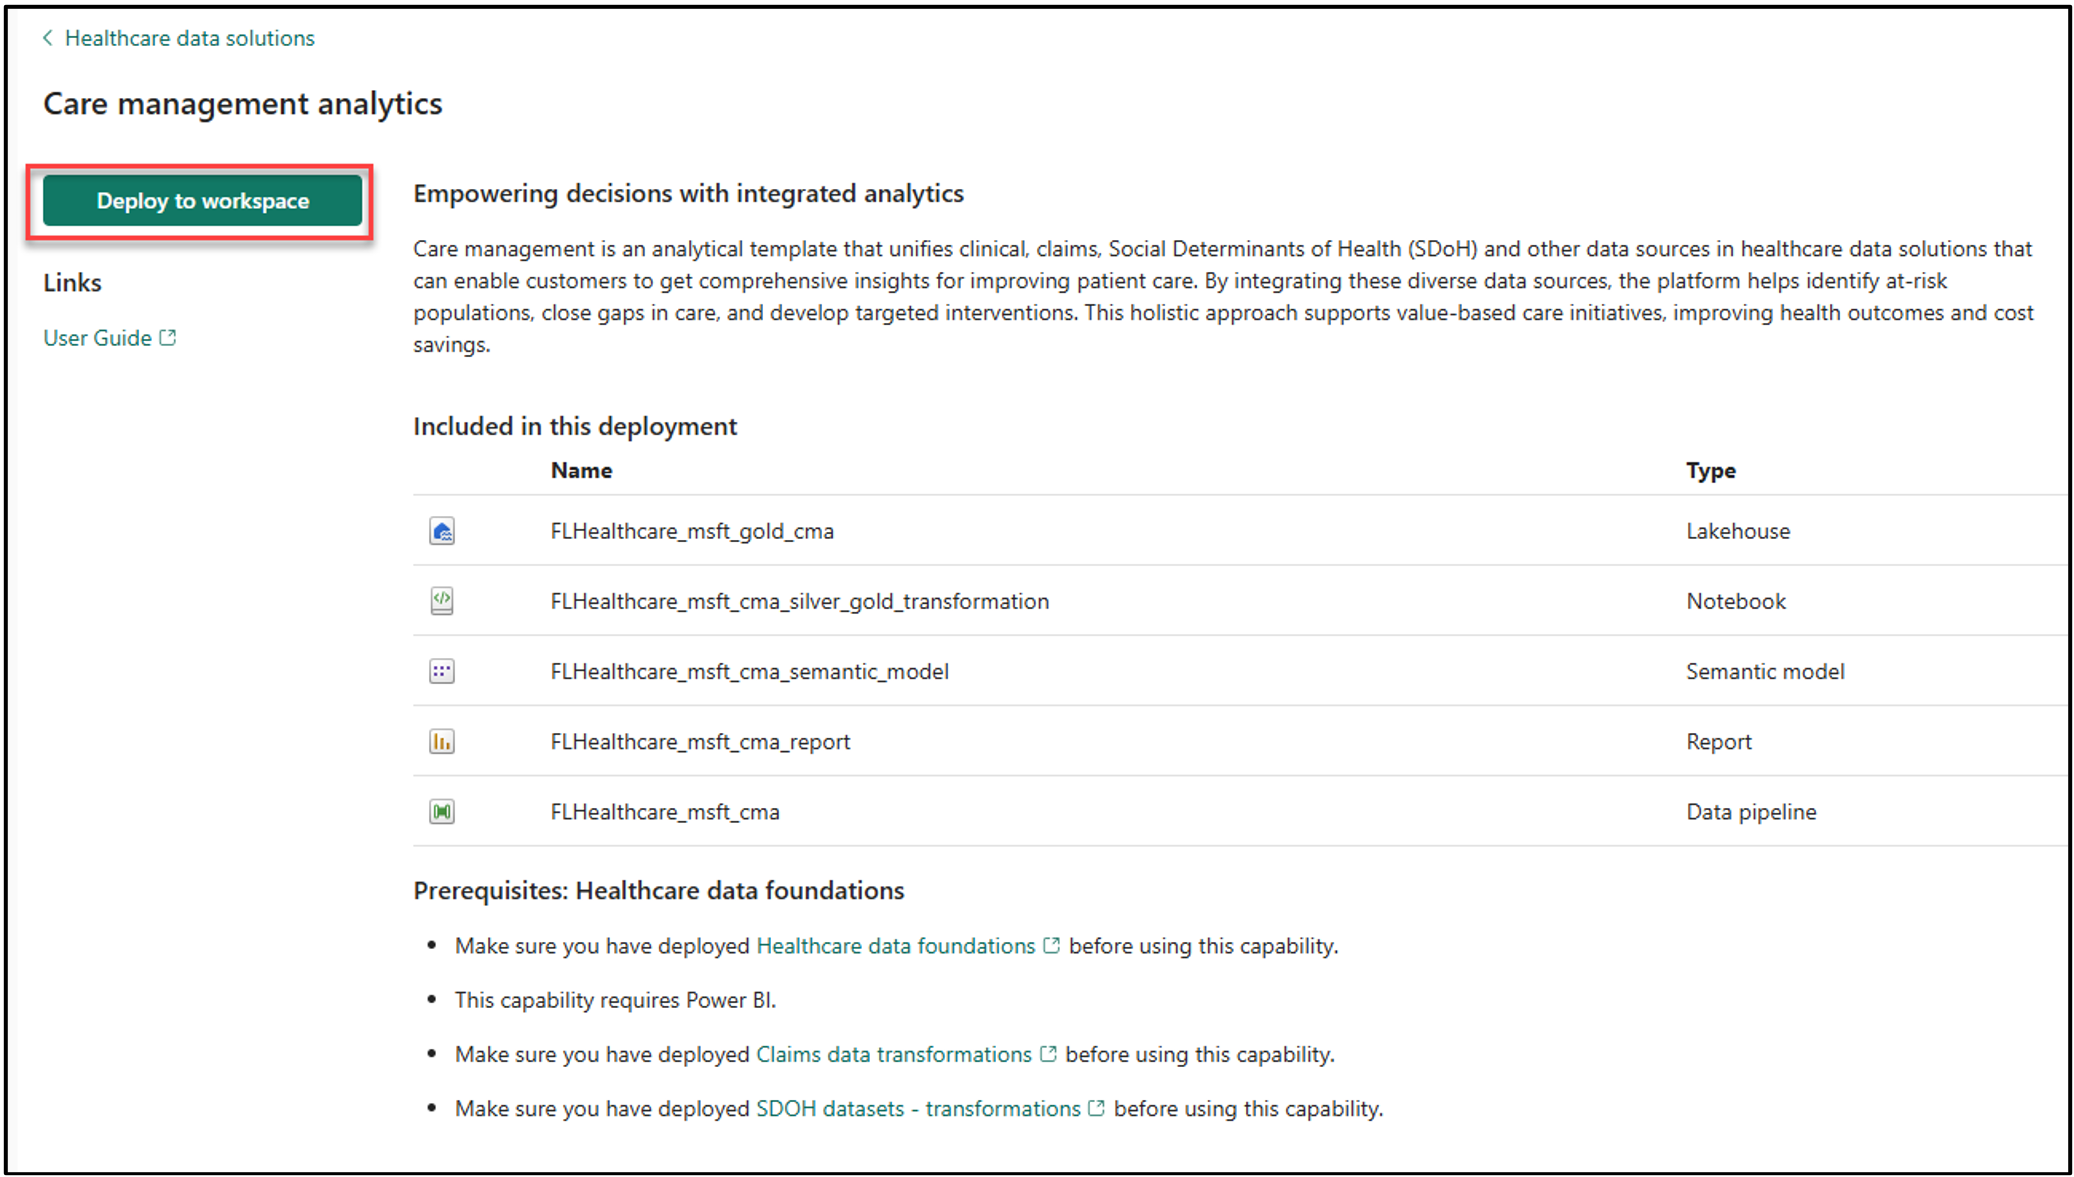Screen dimensions: 2074x1177
Task: Click the Prerequisites: Healthcare data foundations heading
Action: (659, 890)
